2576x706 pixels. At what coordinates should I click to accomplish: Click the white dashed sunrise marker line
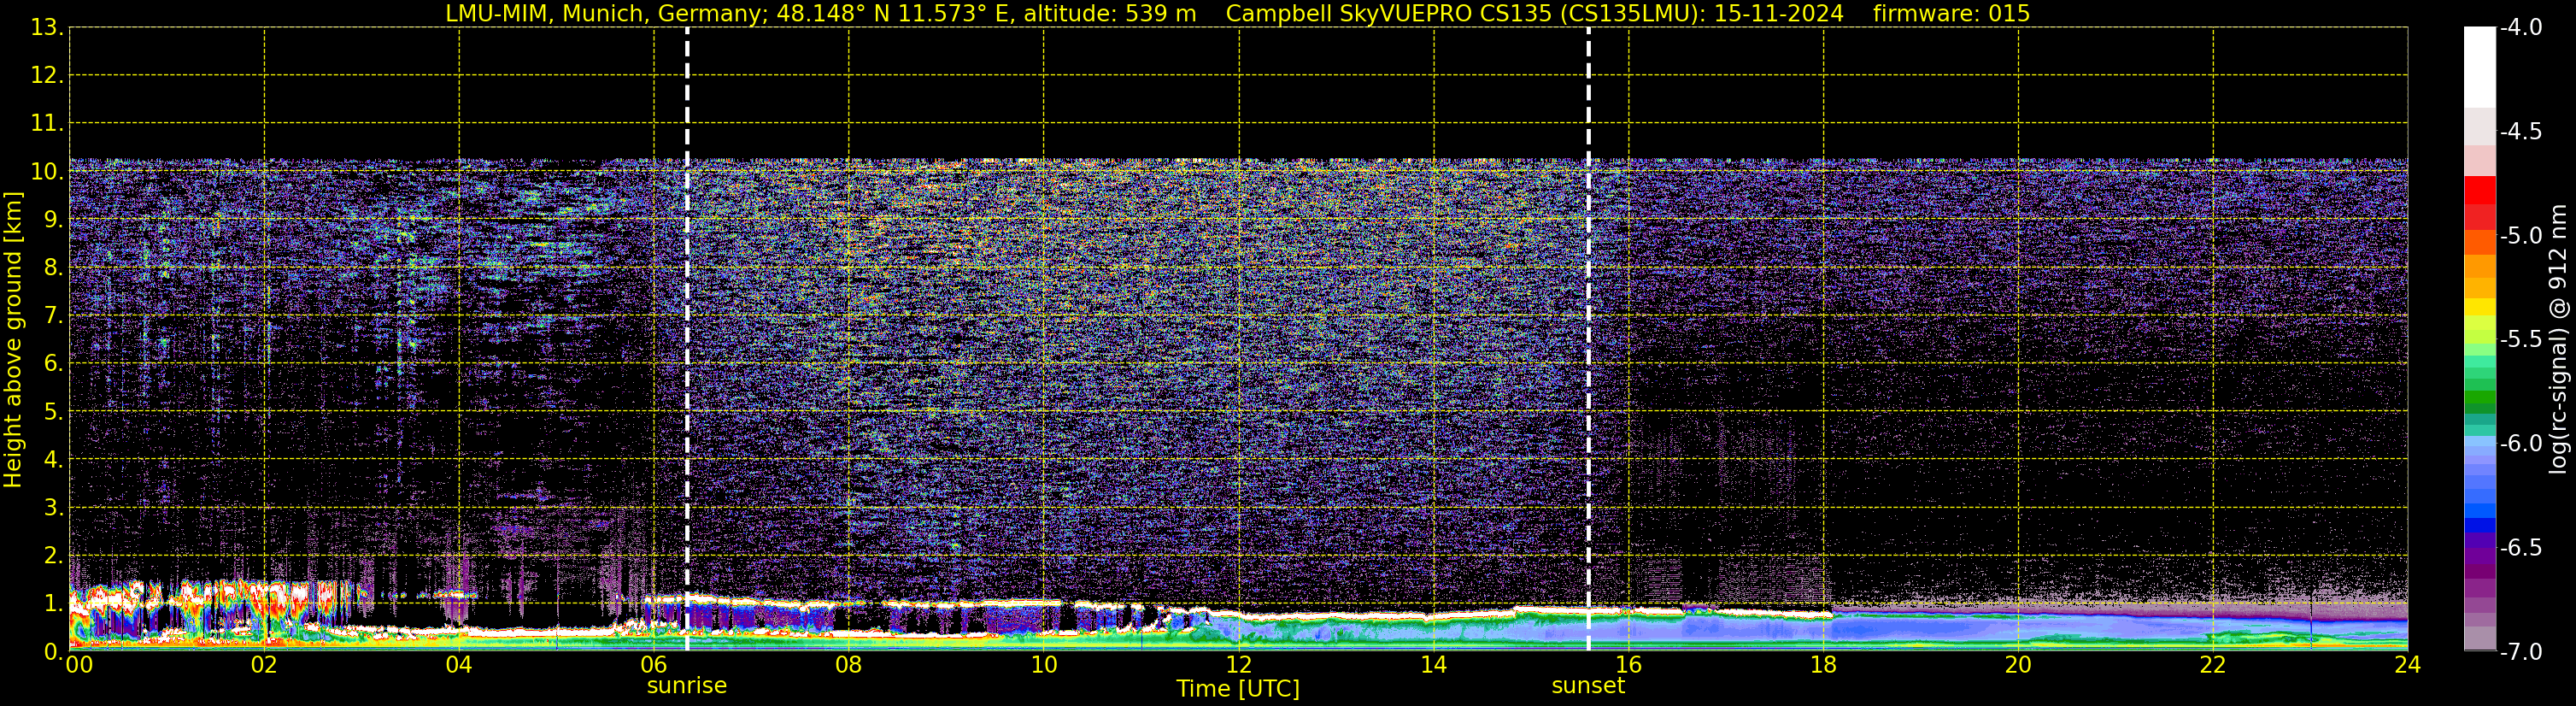(687, 338)
